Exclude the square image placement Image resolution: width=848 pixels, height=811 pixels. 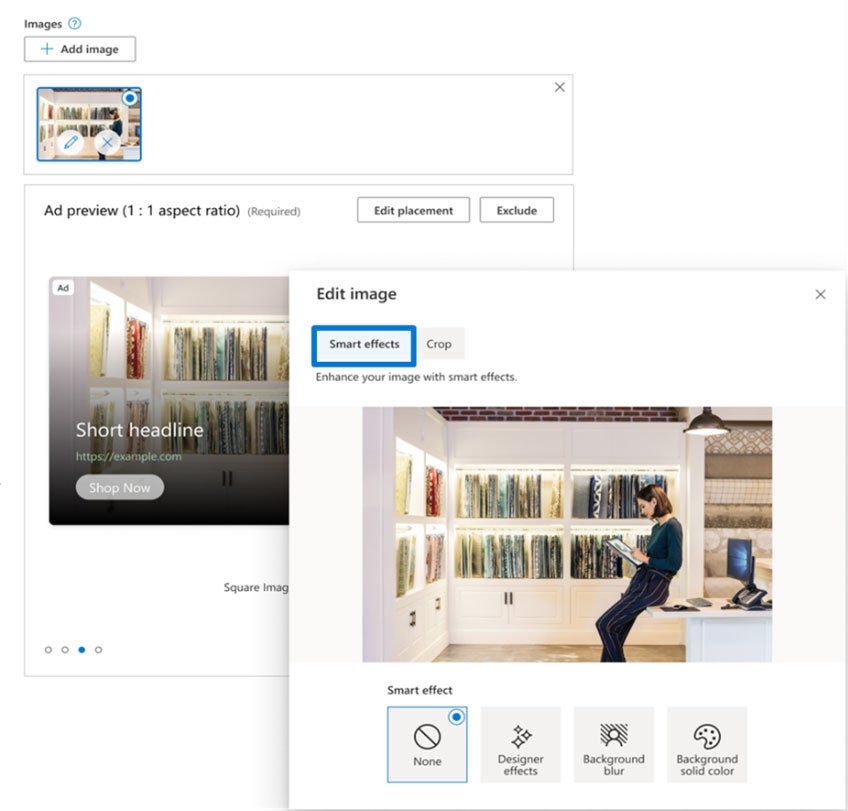(x=517, y=210)
